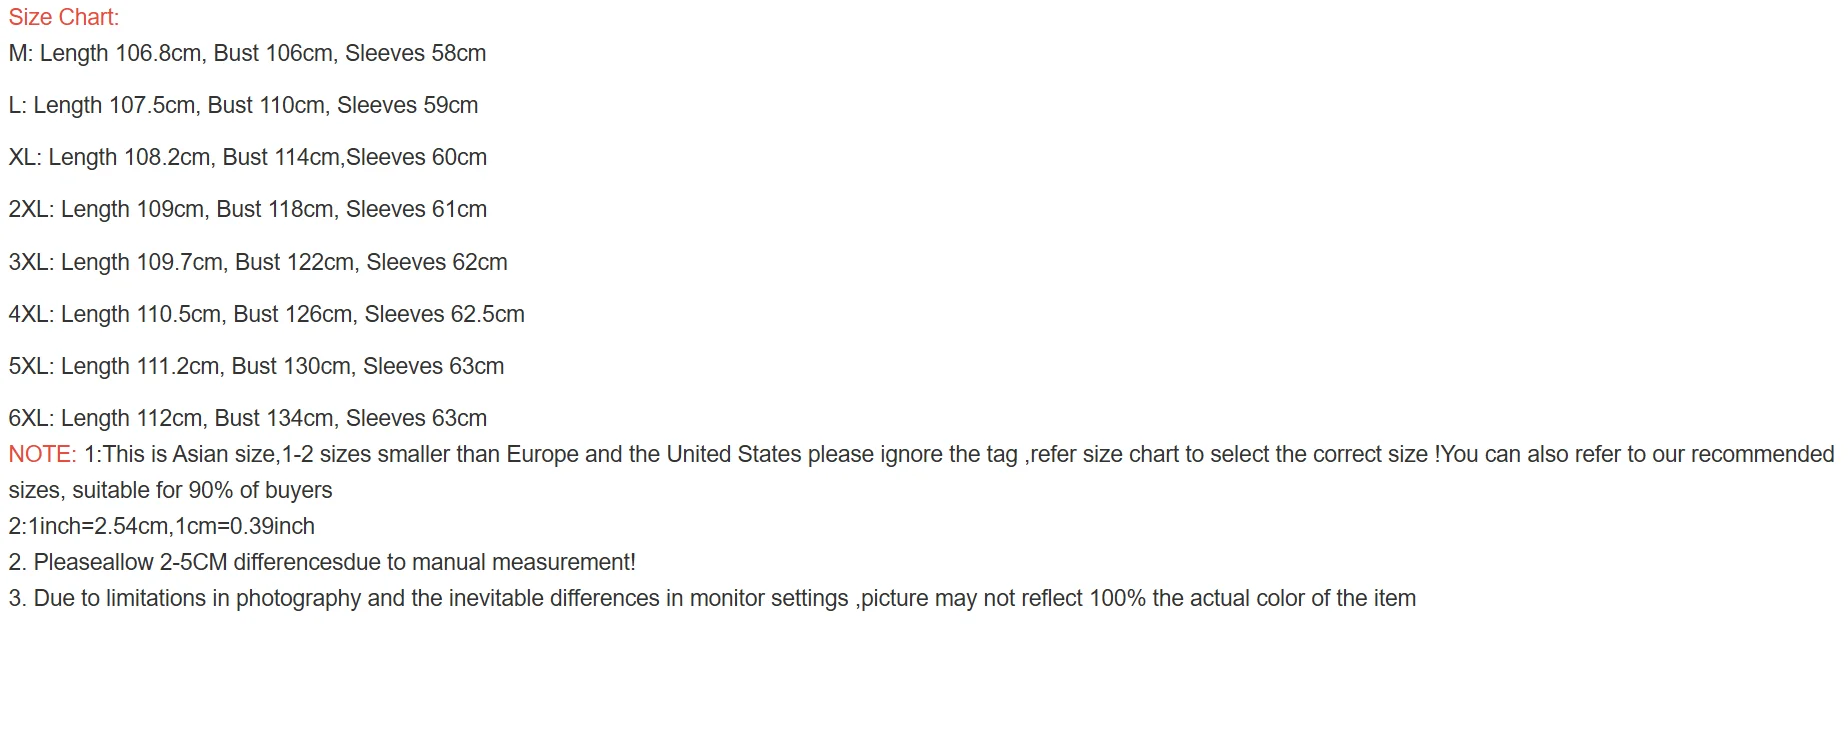
Task: Click the manual measurement difference note
Action: pyautogui.click(x=322, y=562)
